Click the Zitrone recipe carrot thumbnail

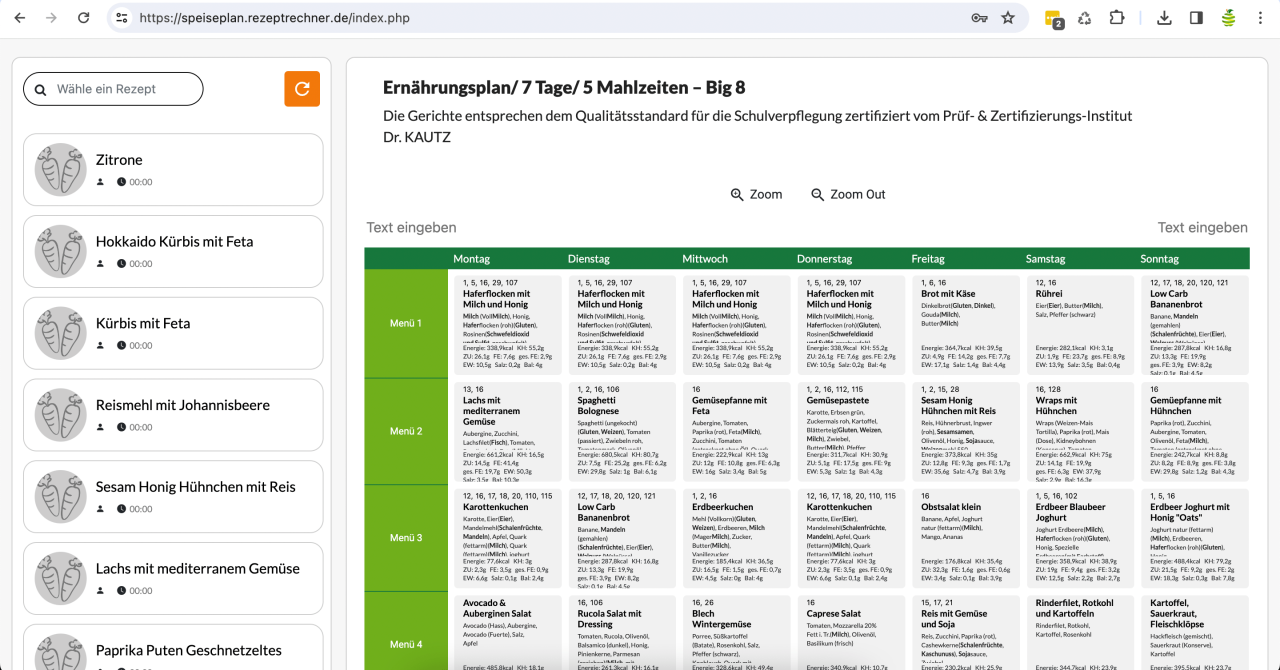click(x=61, y=170)
